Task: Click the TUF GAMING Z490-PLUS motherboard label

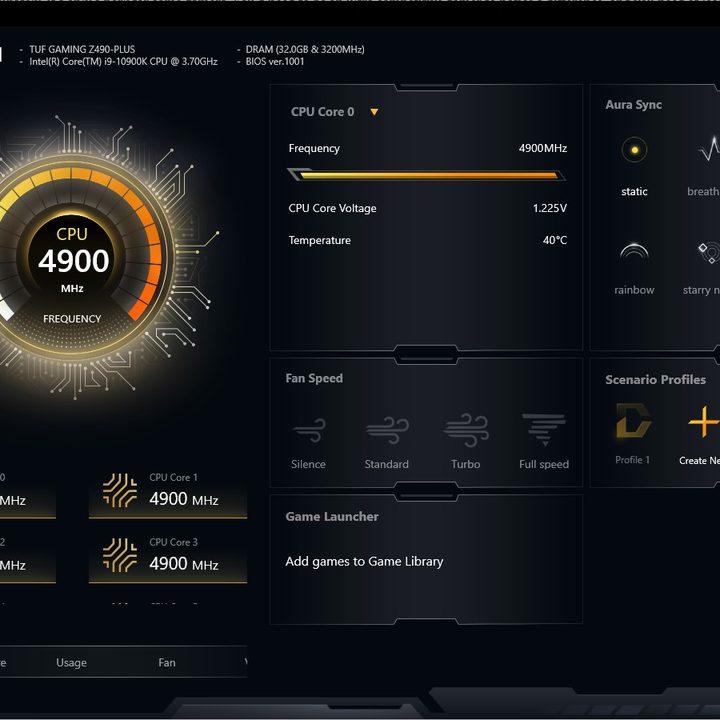Action: click(82, 49)
